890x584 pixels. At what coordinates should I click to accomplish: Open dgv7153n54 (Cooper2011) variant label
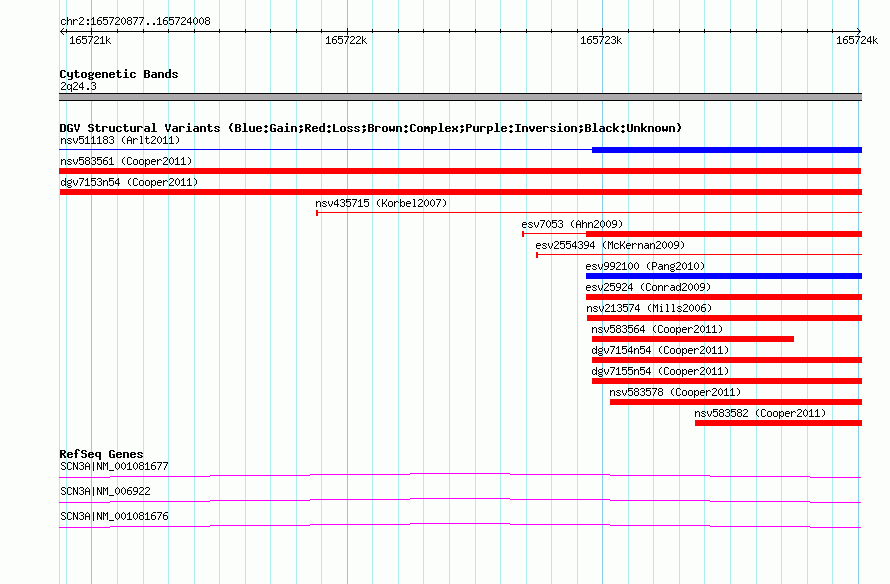coord(129,182)
